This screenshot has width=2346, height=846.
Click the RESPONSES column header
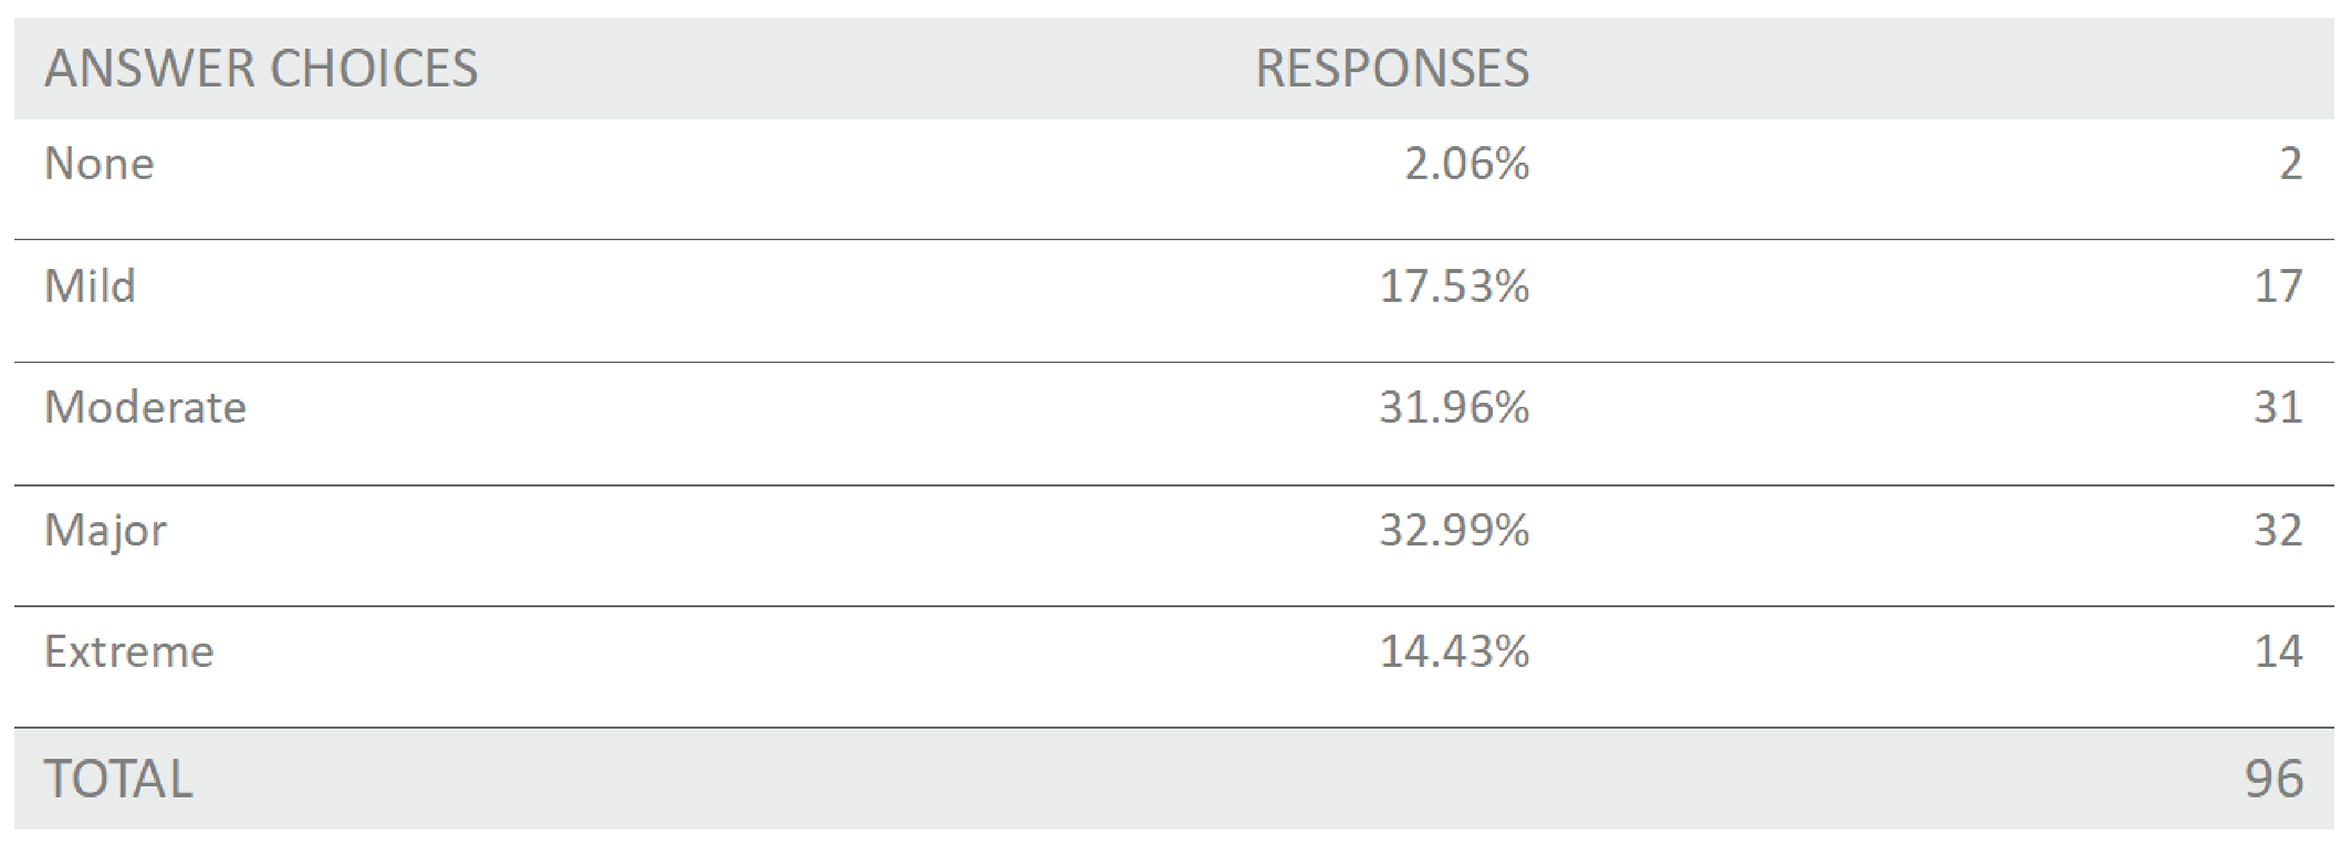1391,69
